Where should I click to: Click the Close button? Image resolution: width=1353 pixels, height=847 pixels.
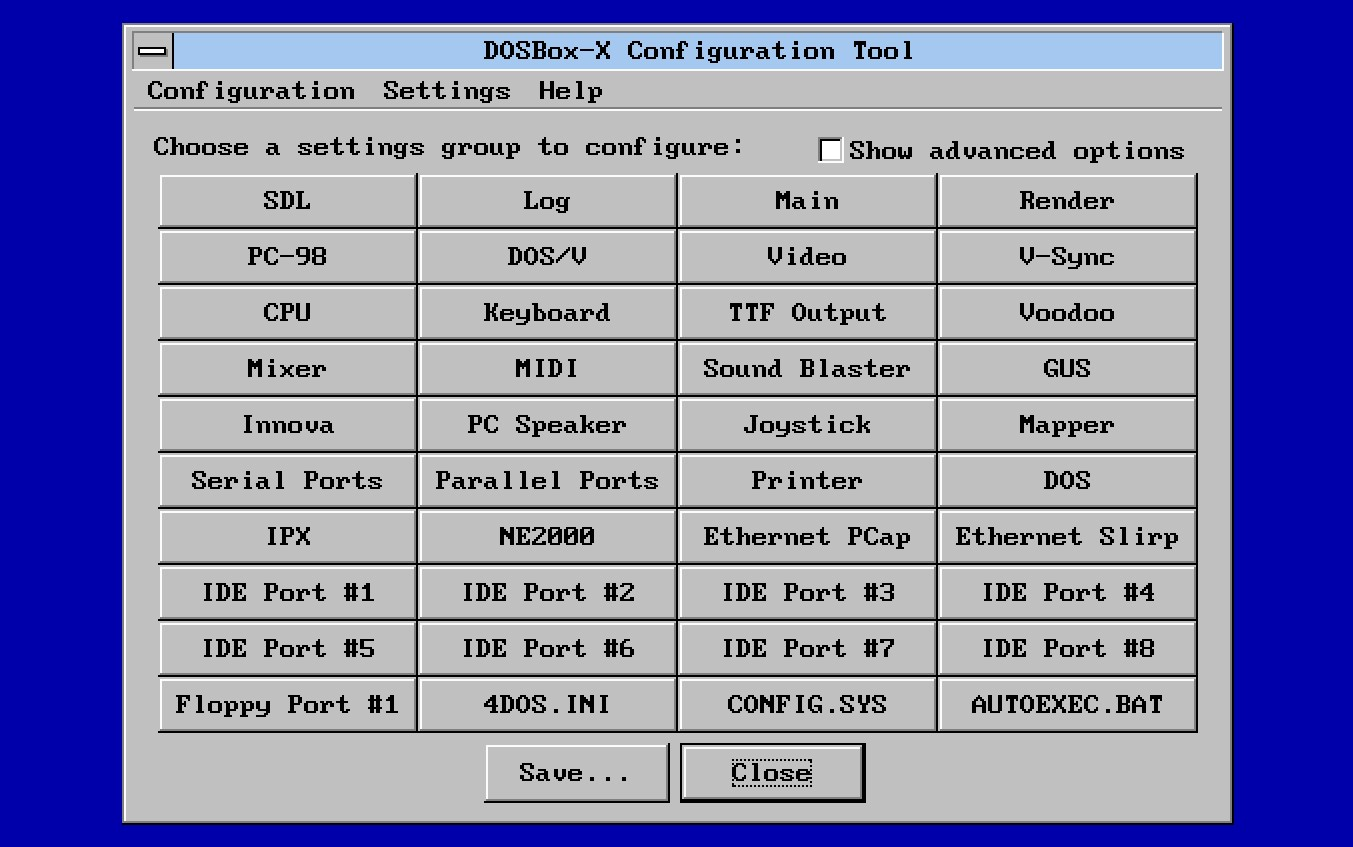771,771
